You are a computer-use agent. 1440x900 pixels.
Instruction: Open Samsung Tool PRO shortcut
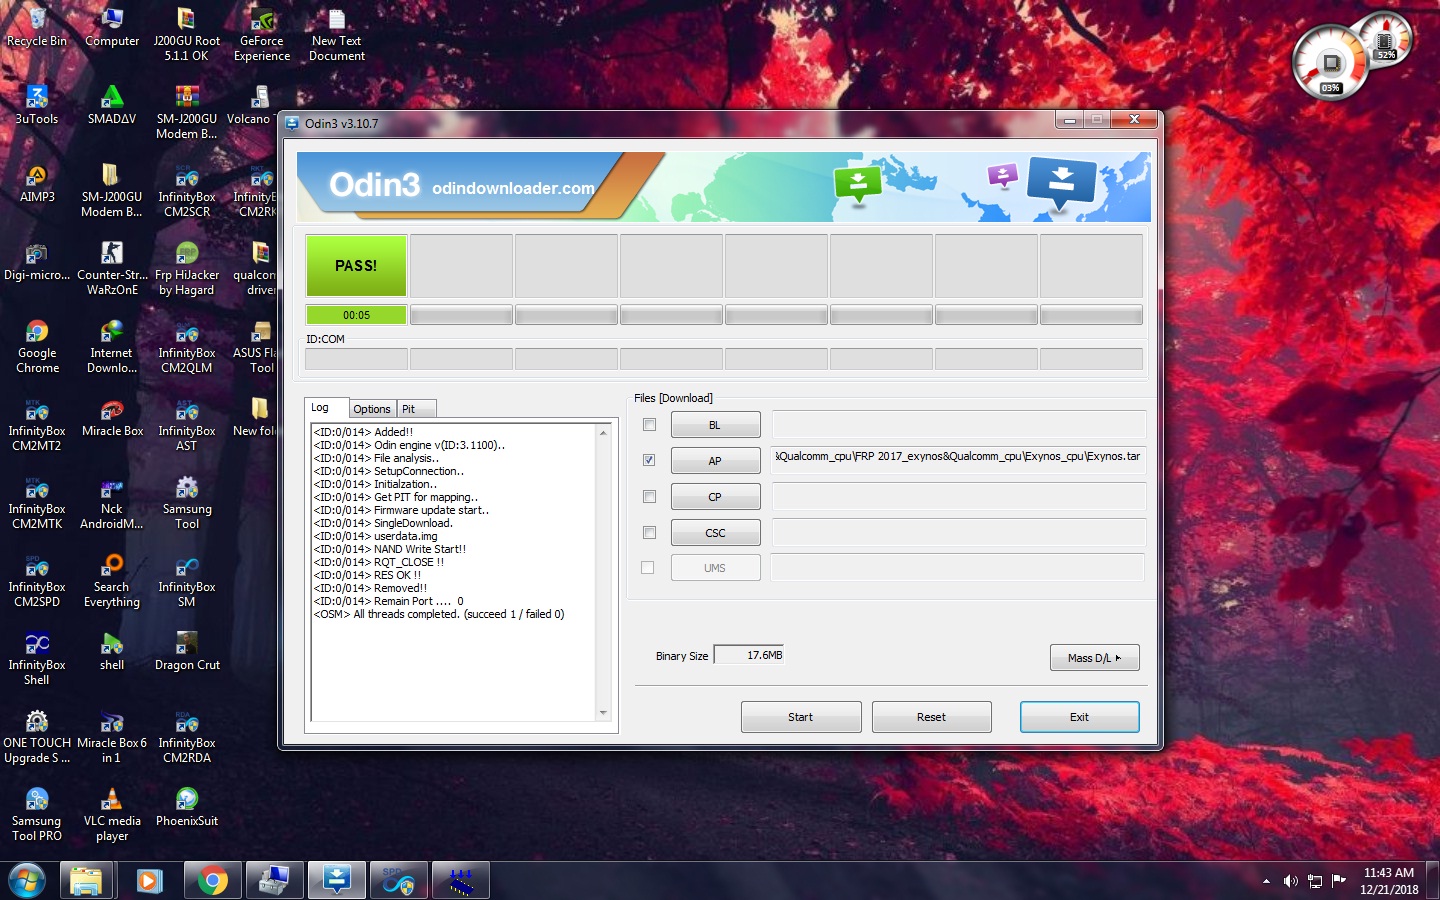tap(37, 814)
